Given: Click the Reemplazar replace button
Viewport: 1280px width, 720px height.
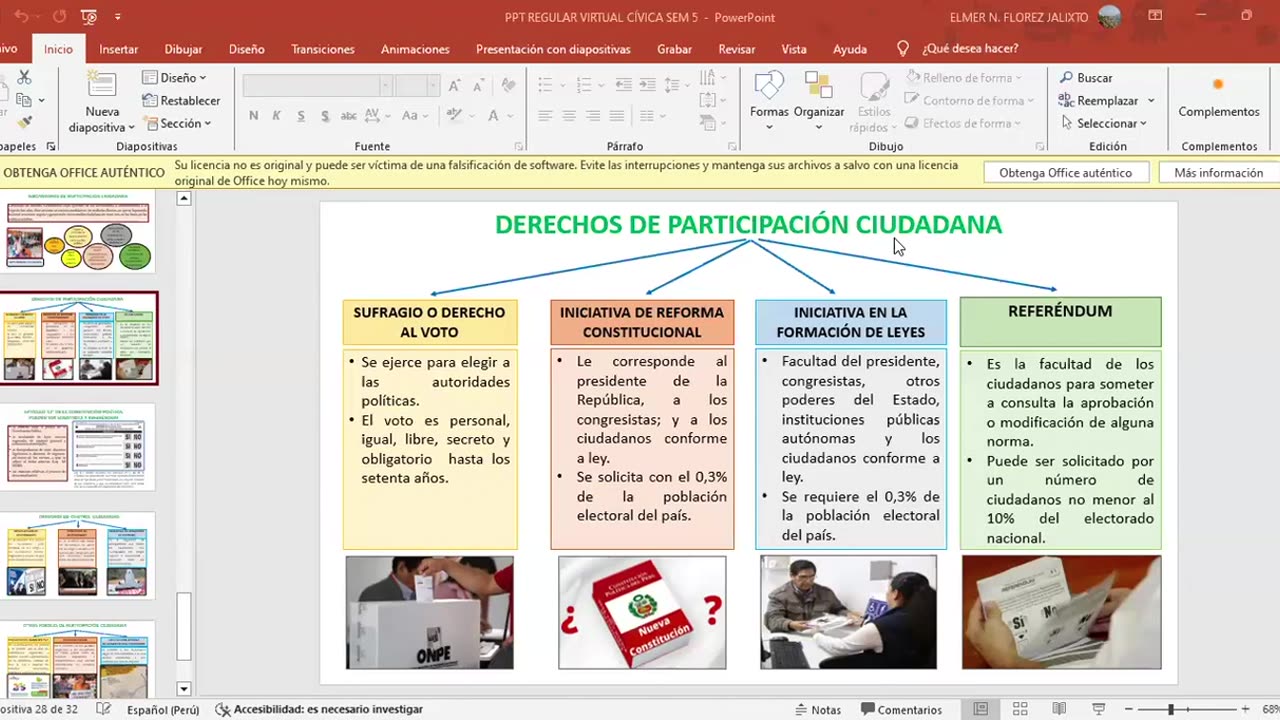Looking at the screenshot, I should coord(1106,101).
